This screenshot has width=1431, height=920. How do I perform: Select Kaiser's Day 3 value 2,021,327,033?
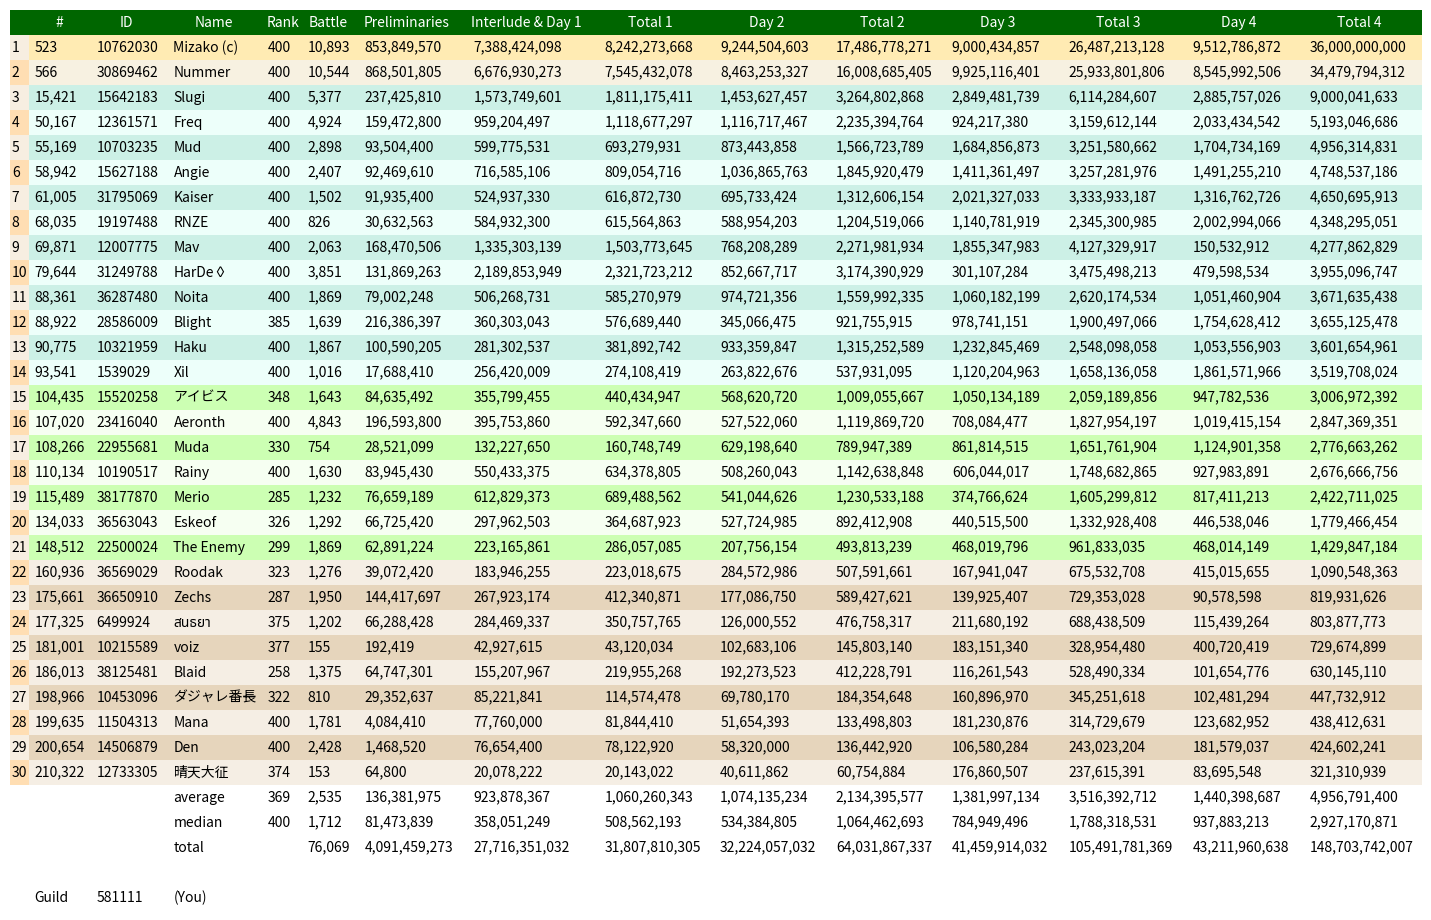[x=996, y=197]
